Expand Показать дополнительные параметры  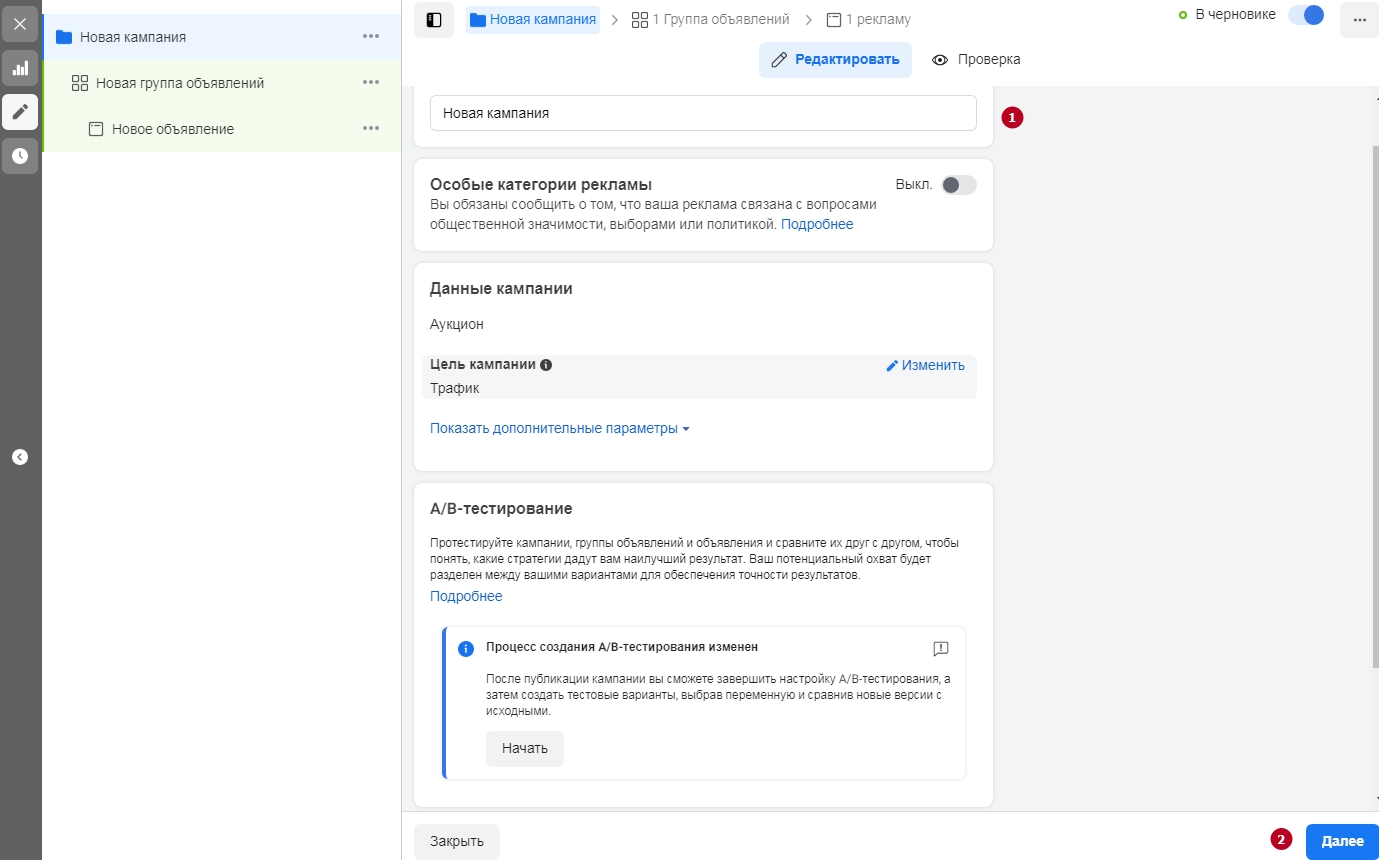pos(560,429)
